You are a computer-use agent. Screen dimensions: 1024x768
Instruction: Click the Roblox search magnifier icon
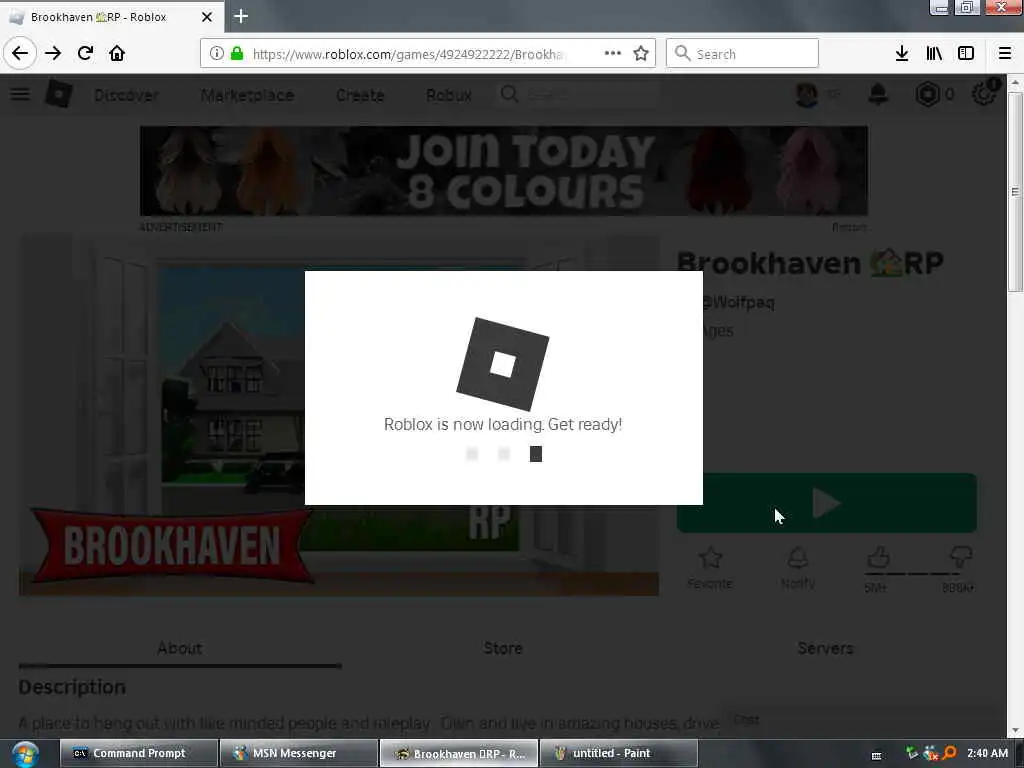(x=509, y=94)
